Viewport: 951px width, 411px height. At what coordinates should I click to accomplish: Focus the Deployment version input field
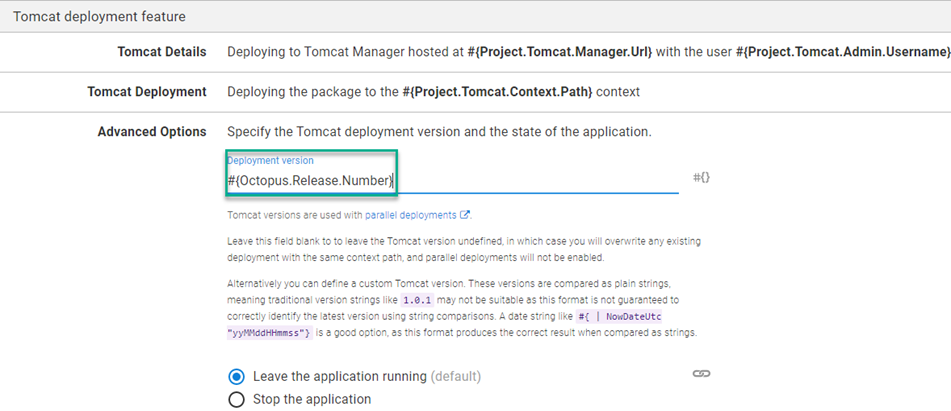pyautogui.click(x=452, y=180)
